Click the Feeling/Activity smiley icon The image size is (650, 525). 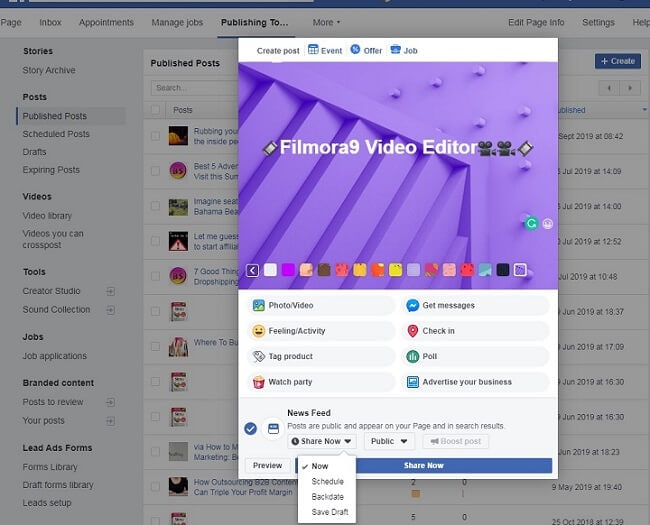click(259, 331)
